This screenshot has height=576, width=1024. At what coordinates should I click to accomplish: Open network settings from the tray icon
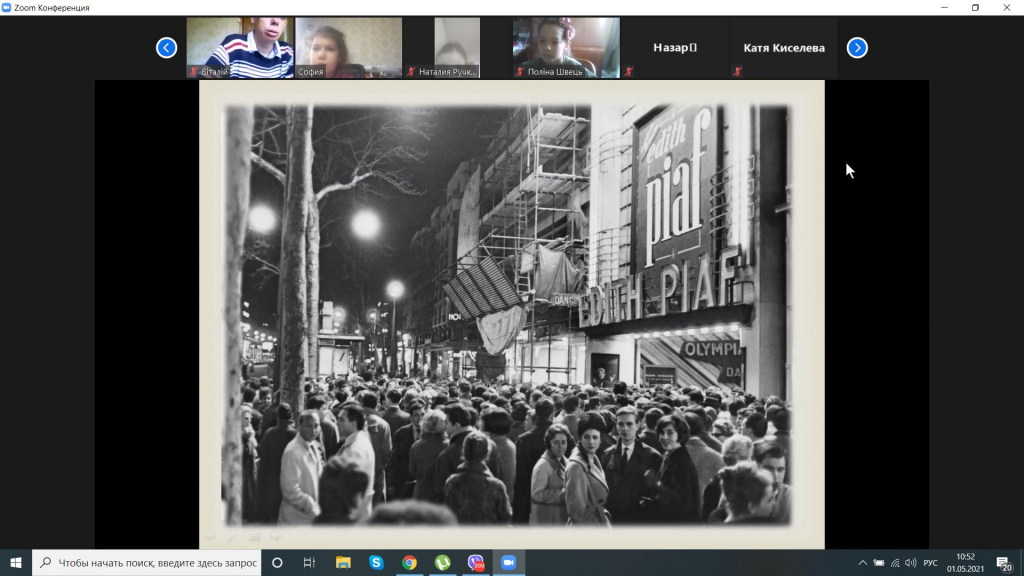895,563
